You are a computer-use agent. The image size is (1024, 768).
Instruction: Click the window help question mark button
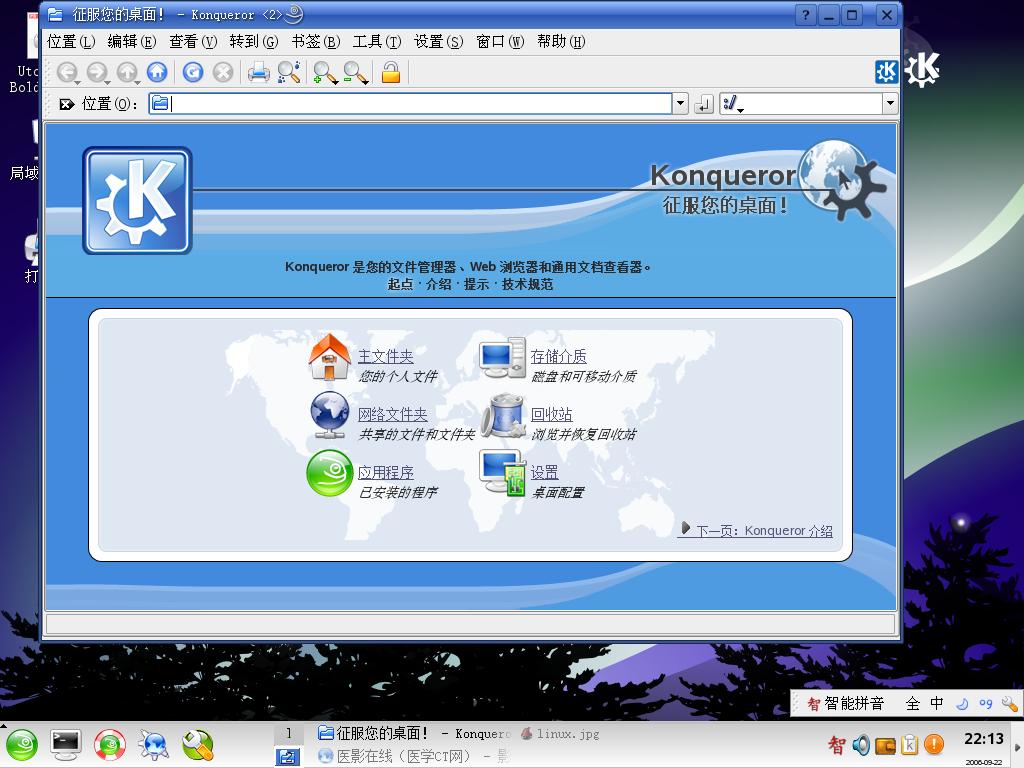click(806, 15)
